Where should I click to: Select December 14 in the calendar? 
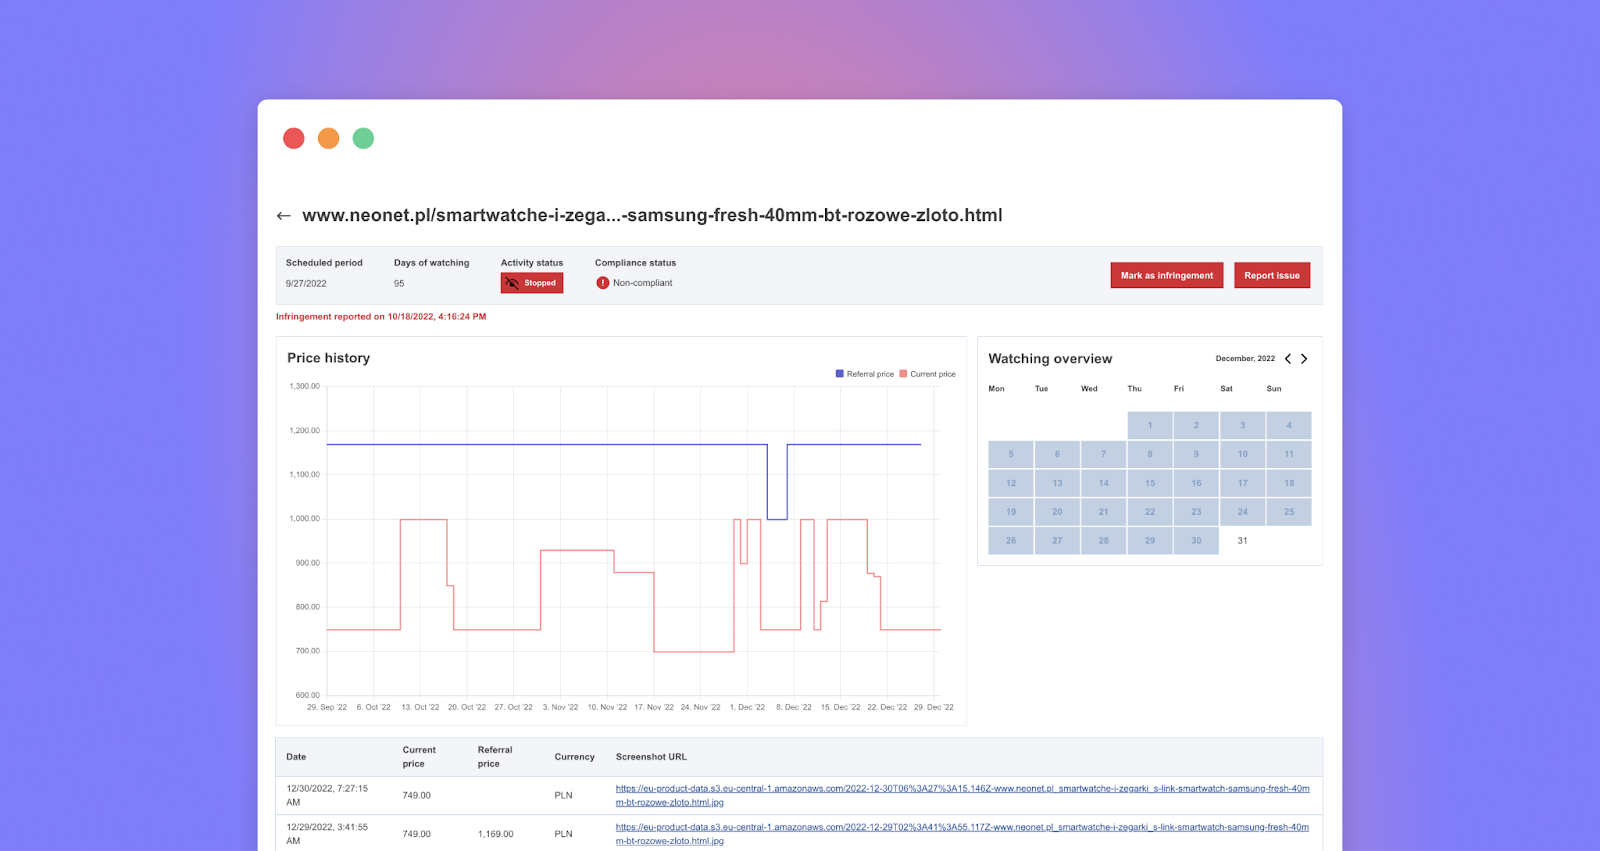[x=1104, y=483]
